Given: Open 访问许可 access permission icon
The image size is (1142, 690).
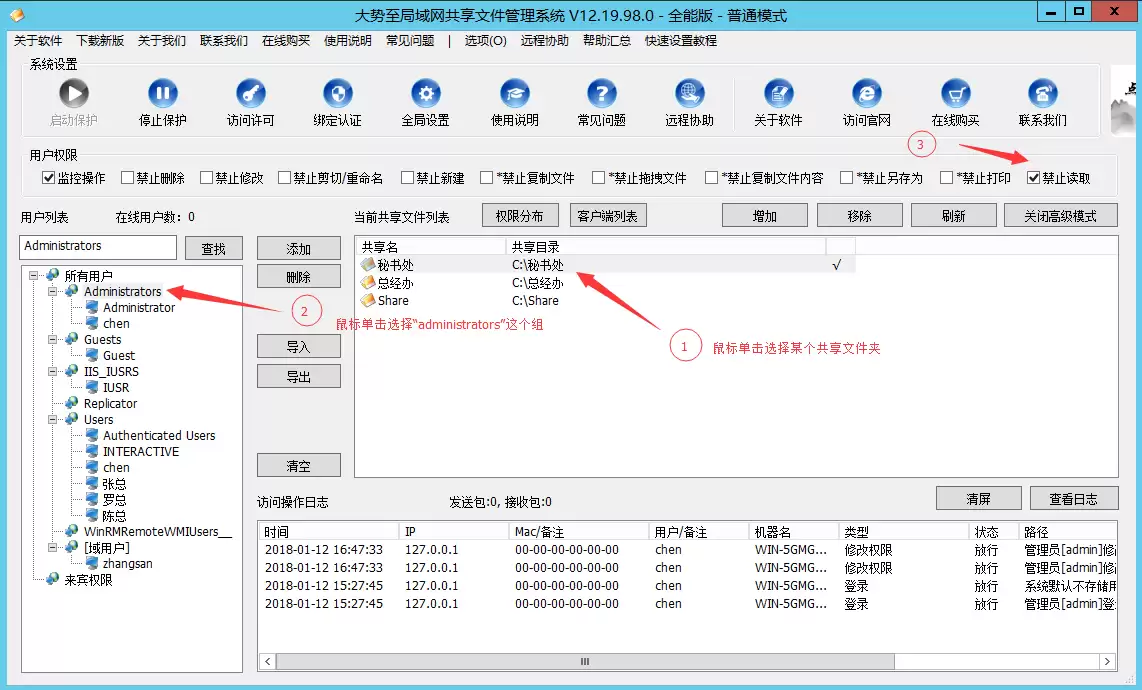Looking at the screenshot, I should pos(251,93).
